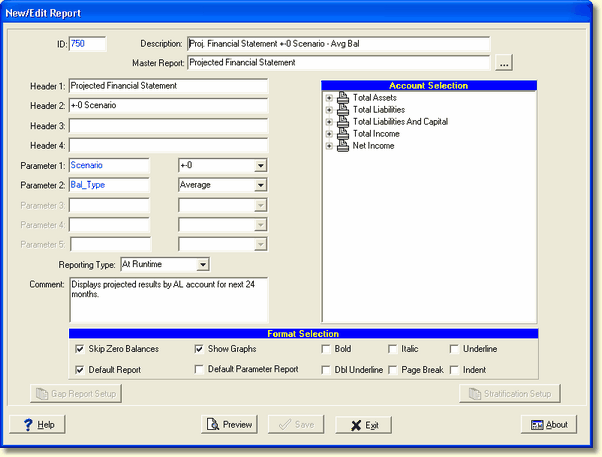Browse for Master Report with ellipsis button

(x=504, y=63)
